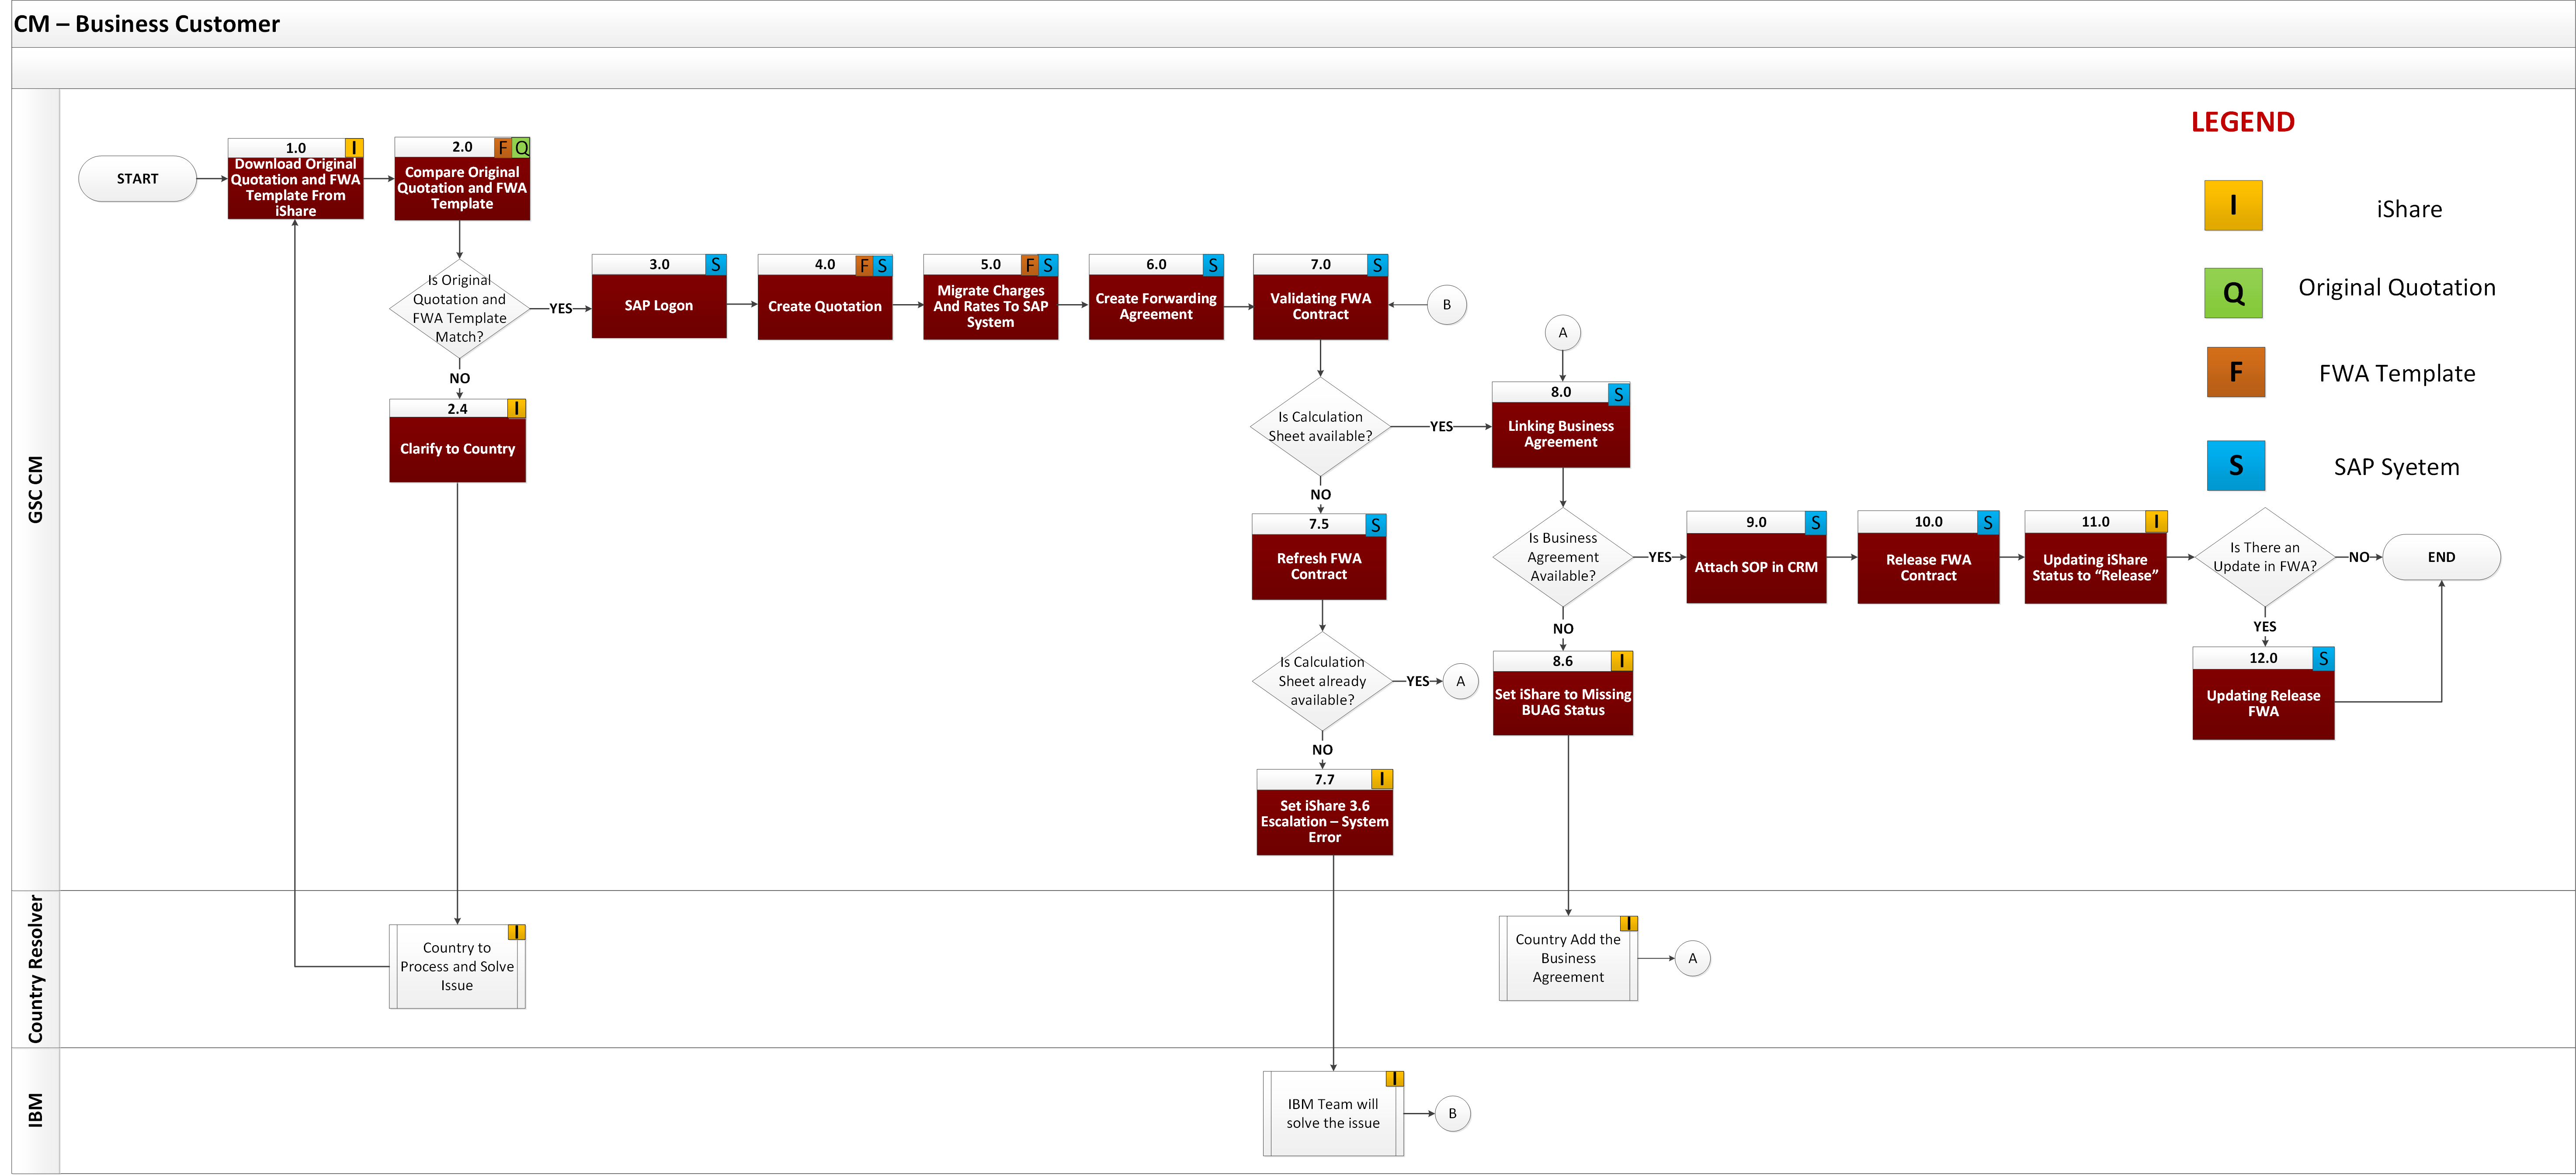Click connector B next to Validating FWA Contract
2576x1175 pixels.
click(x=1446, y=305)
